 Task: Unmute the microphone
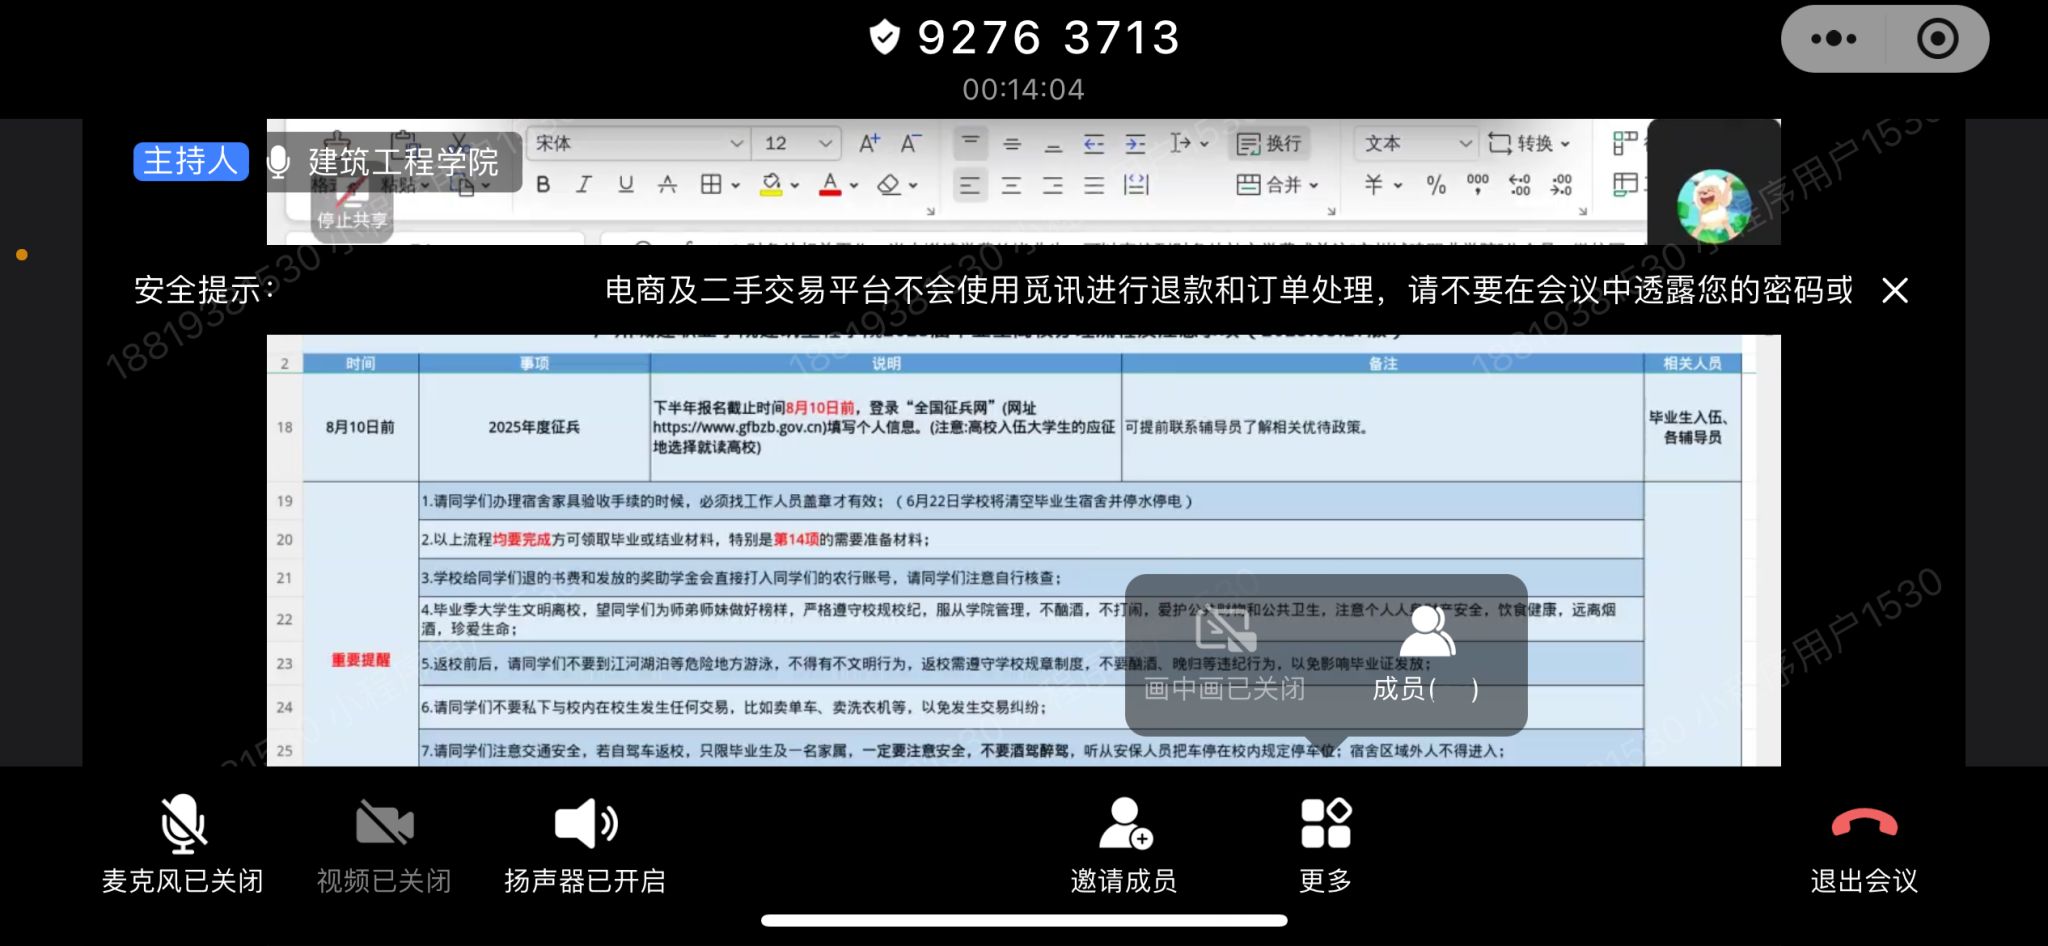coord(182,825)
